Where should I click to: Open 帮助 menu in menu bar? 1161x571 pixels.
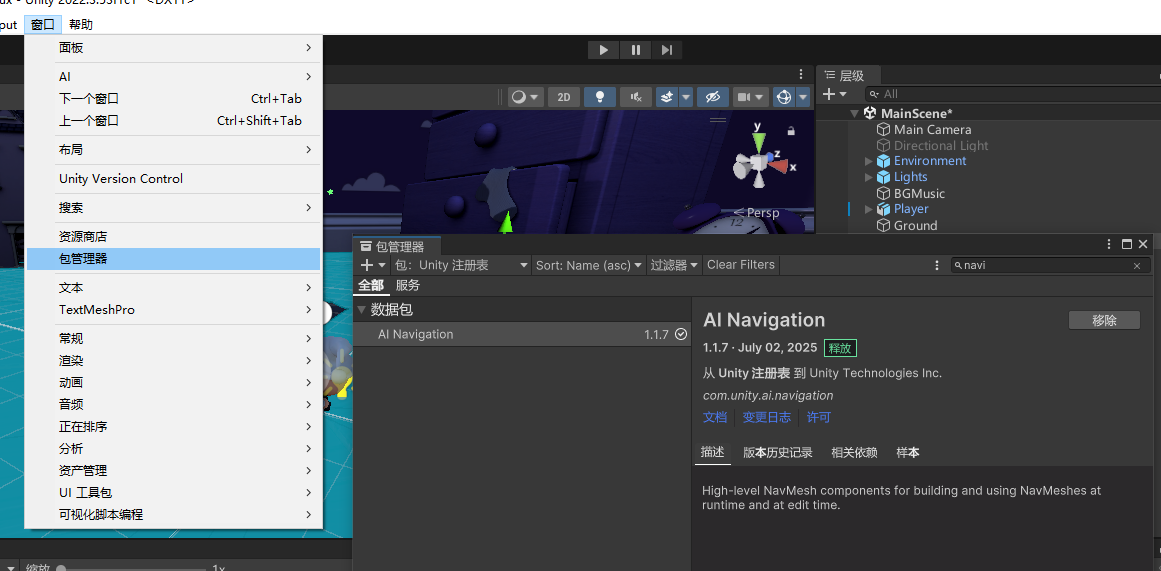click(x=81, y=24)
